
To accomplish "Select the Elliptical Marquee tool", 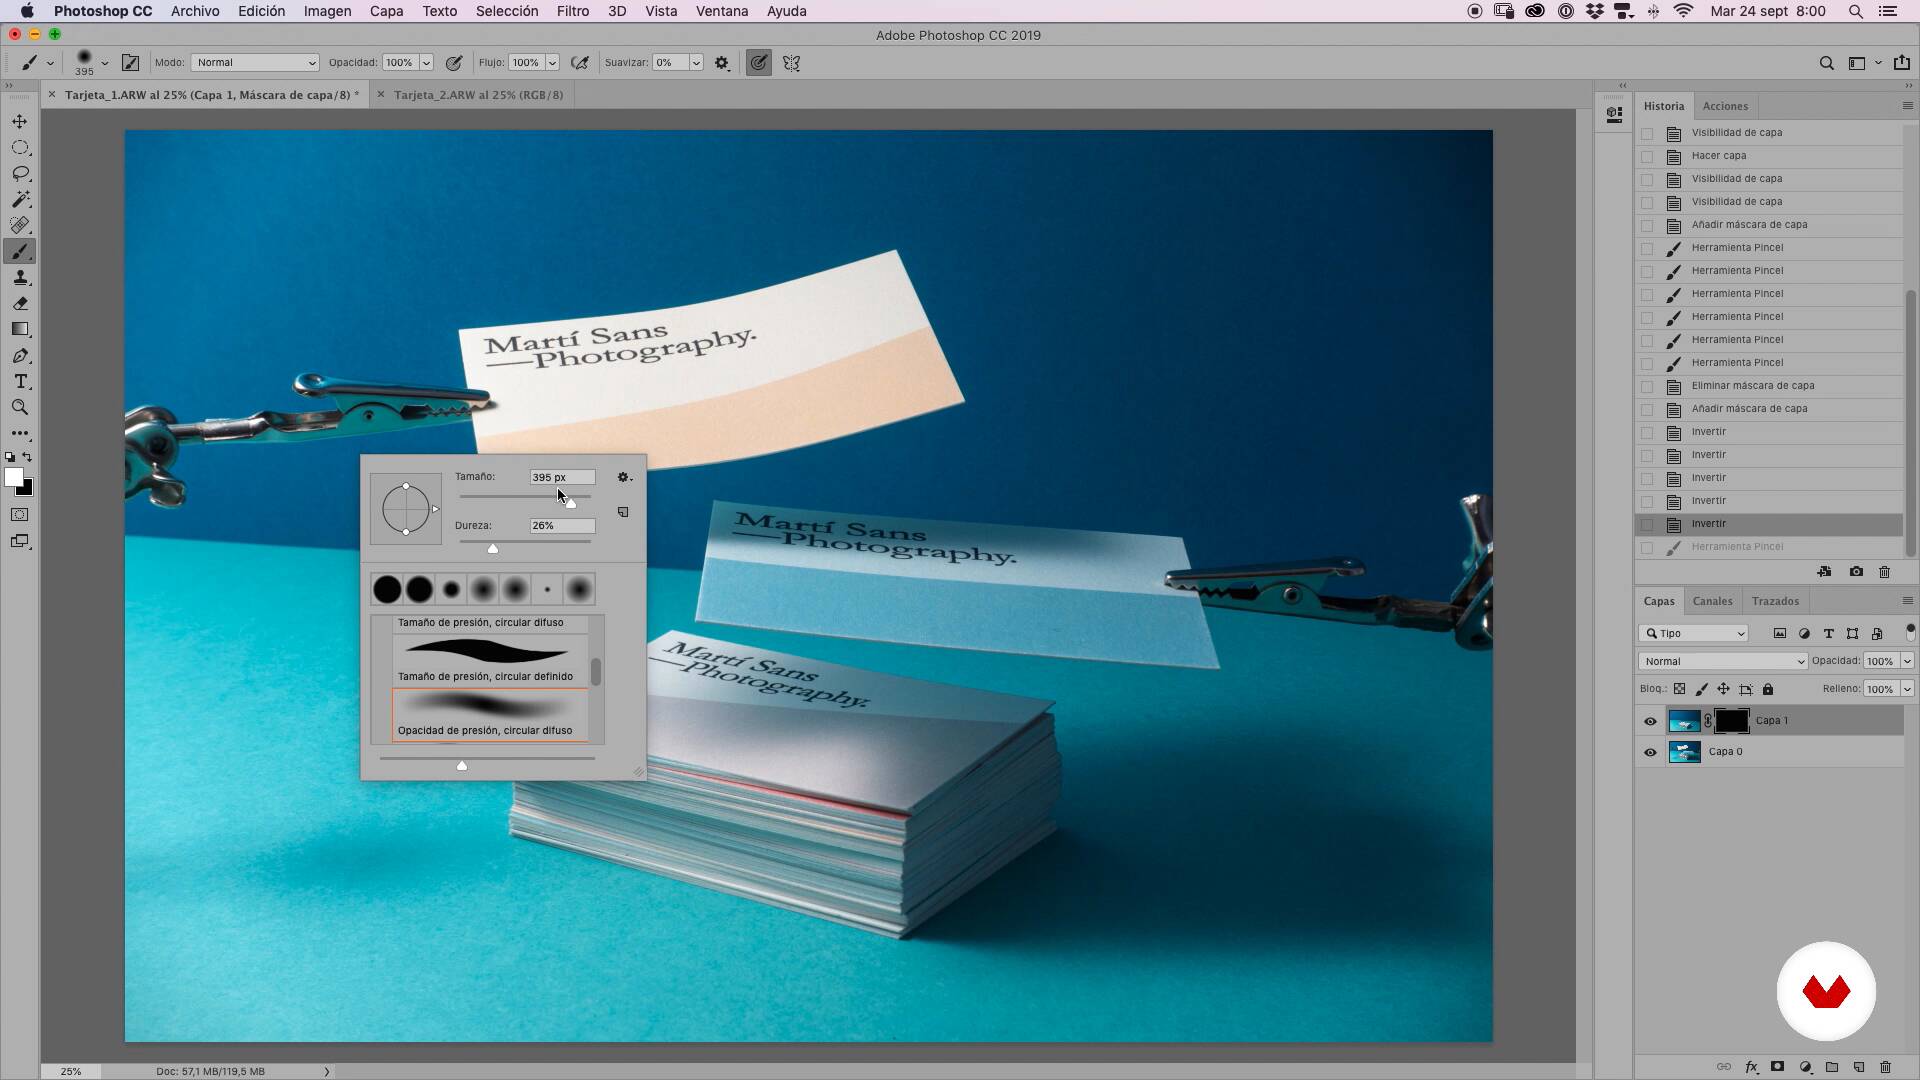I will coord(20,147).
